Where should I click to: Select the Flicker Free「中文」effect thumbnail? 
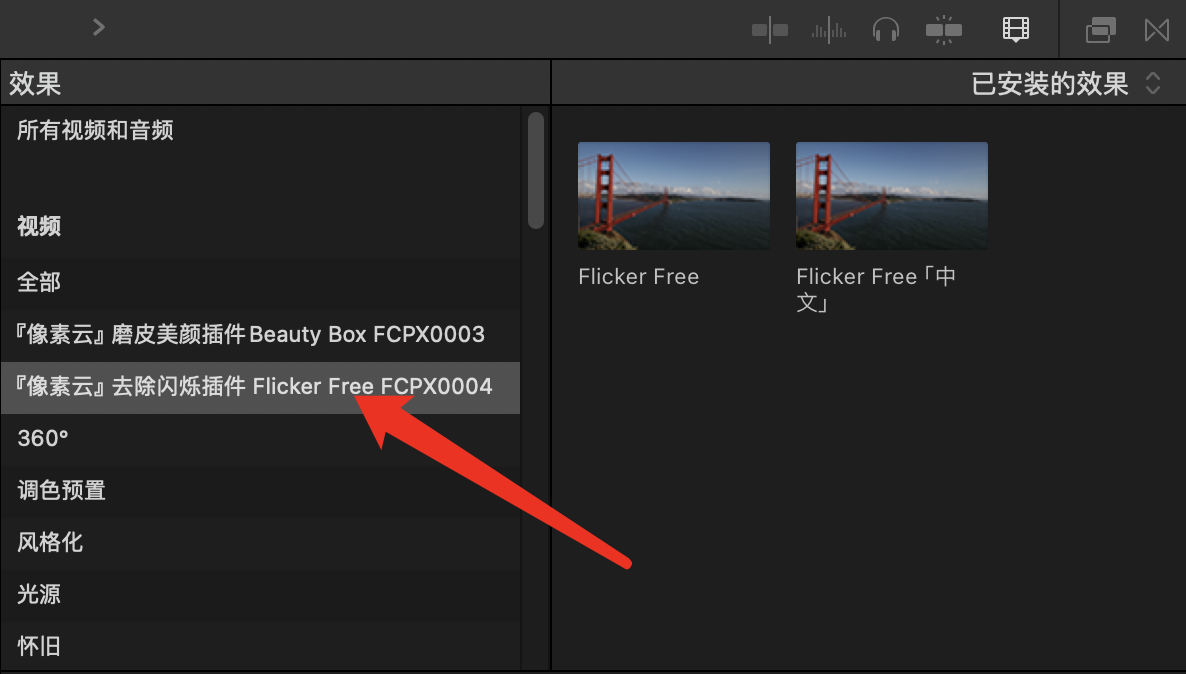point(892,196)
